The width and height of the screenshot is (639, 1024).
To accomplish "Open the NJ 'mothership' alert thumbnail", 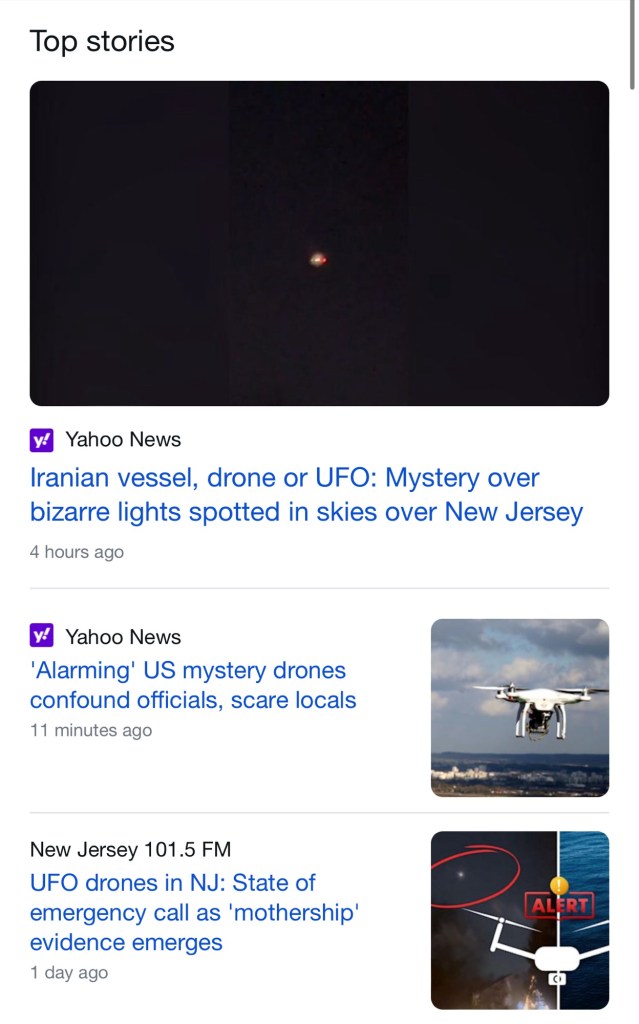I will click(519, 920).
